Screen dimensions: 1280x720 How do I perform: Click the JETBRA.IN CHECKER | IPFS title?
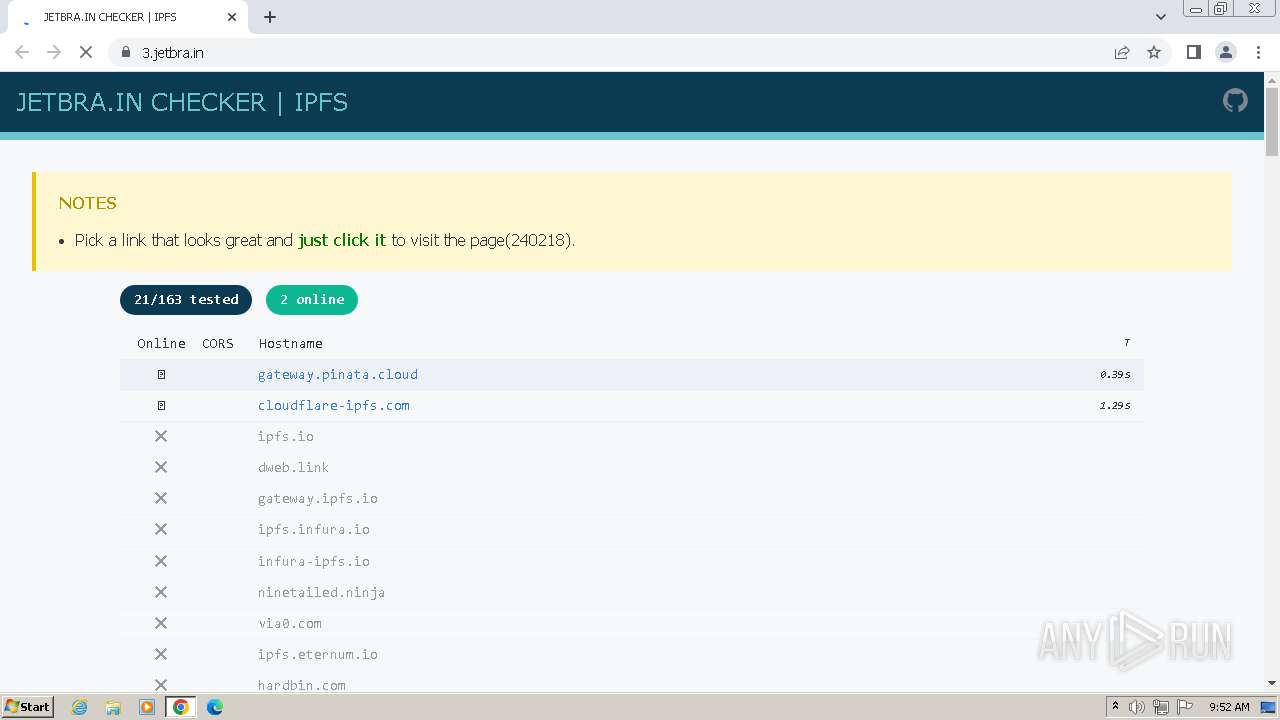coord(182,102)
